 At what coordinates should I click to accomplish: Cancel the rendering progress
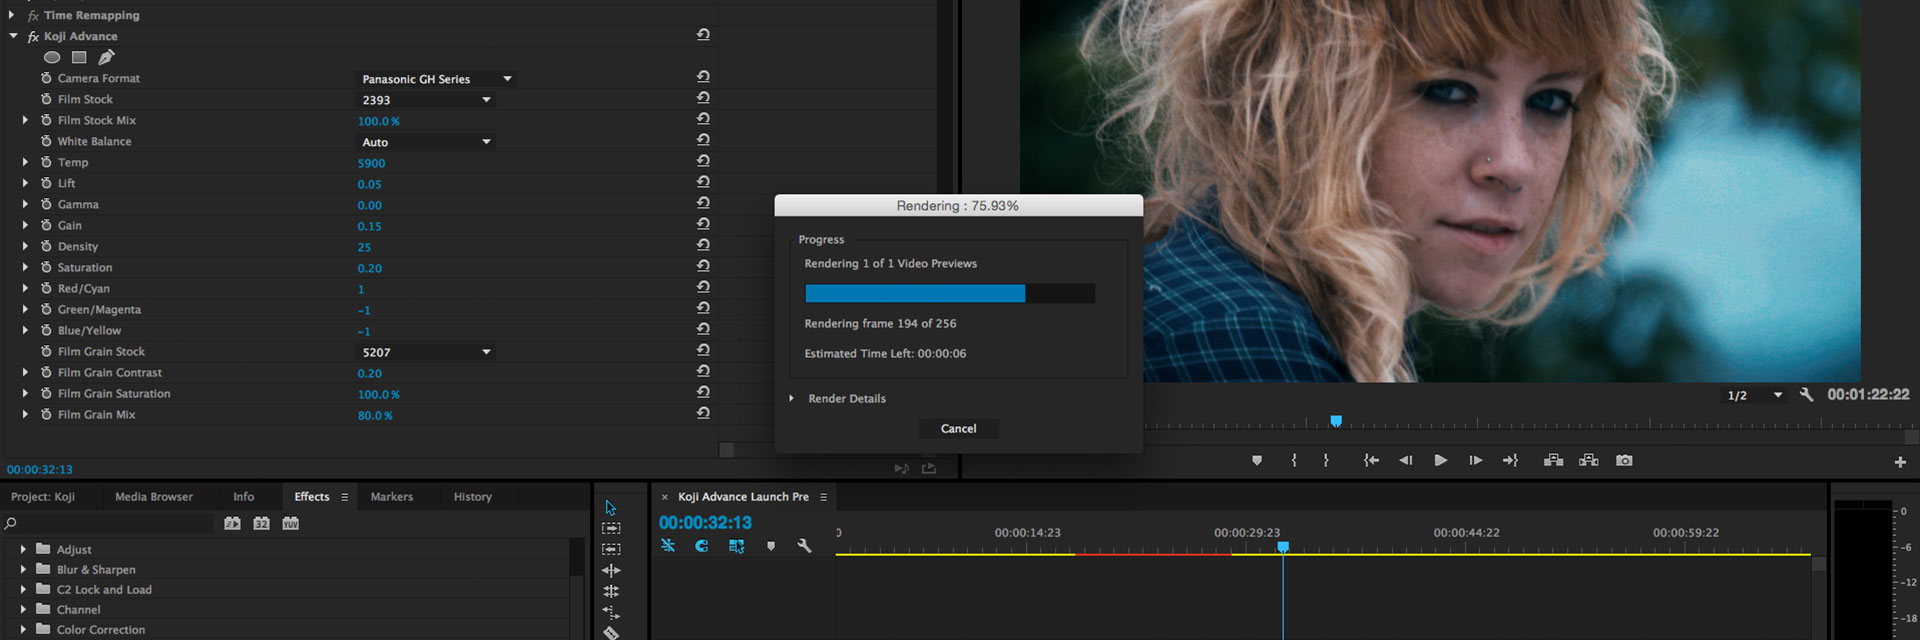tap(958, 428)
